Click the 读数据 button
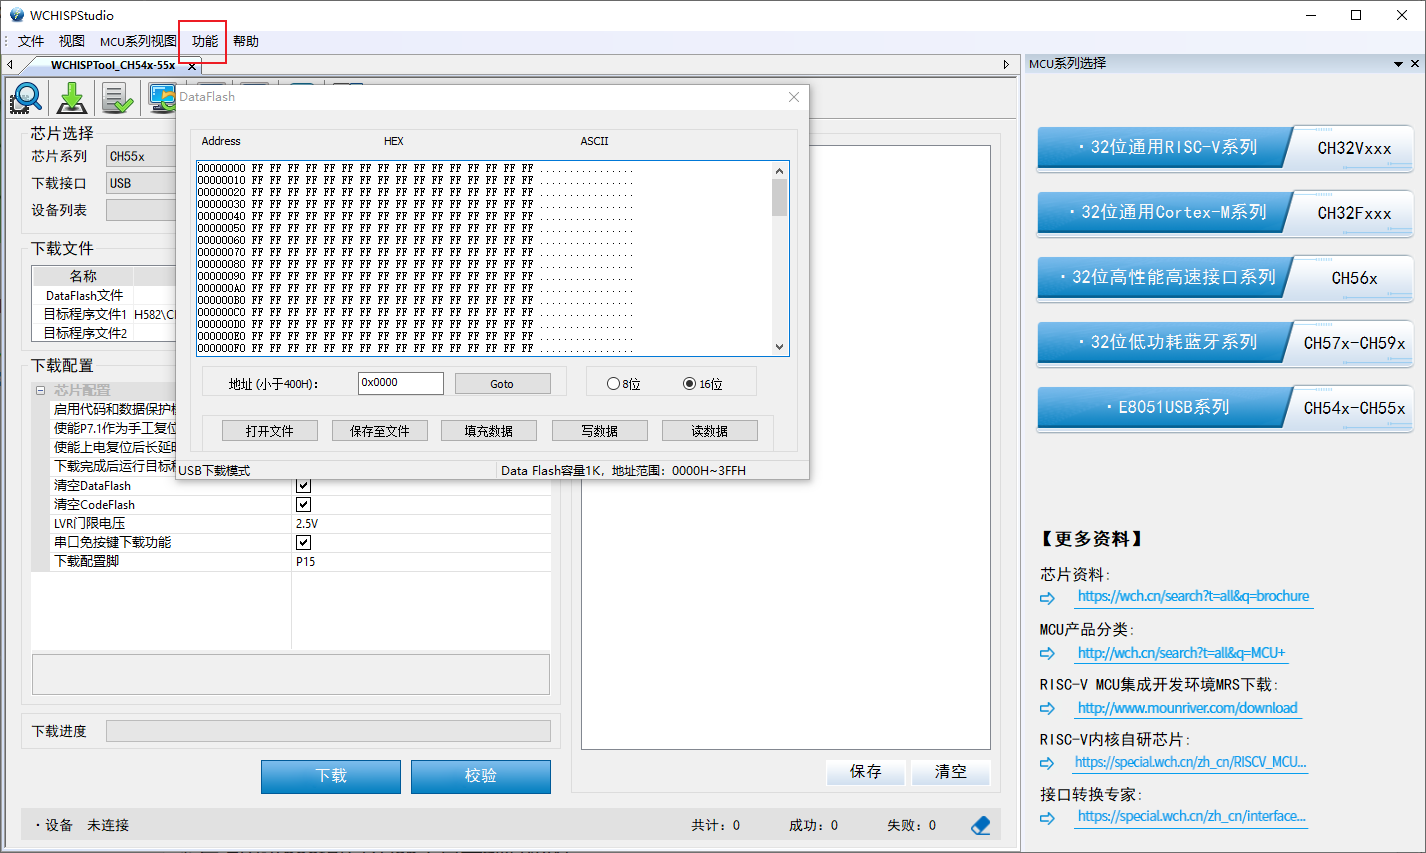 click(x=710, y=431)
